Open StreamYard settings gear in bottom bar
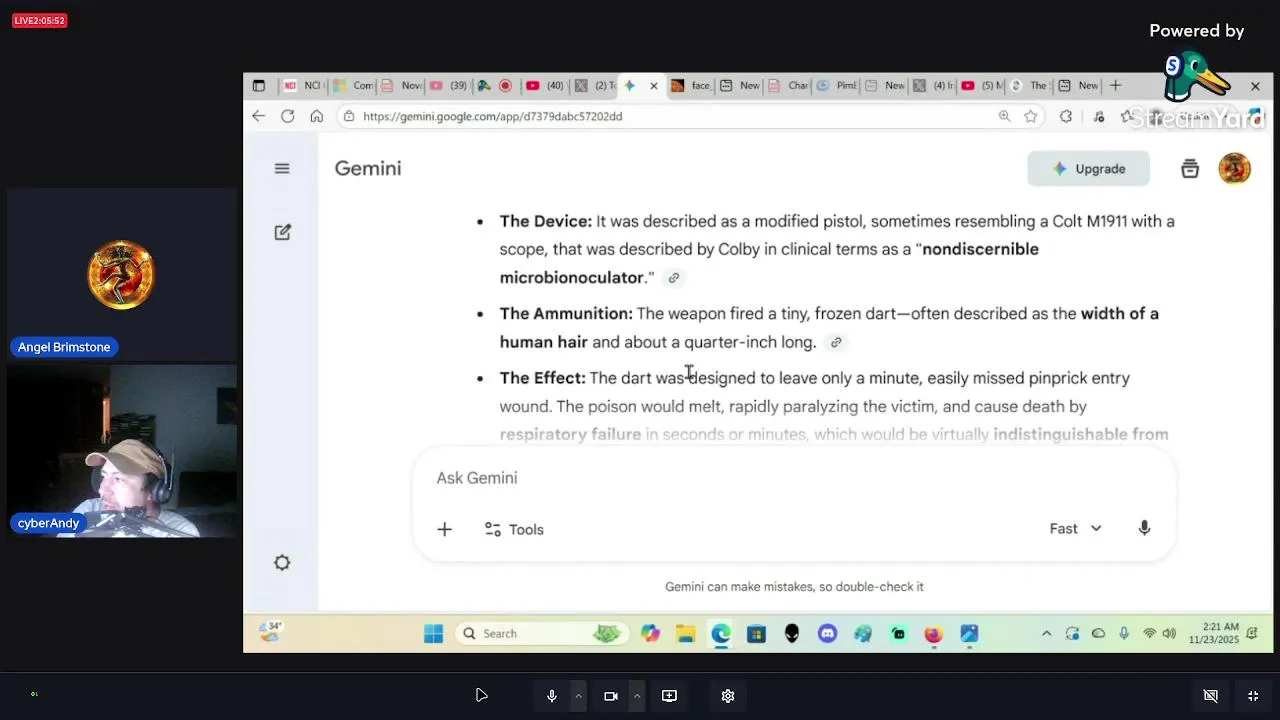The height and width of the screenshot is (720, 1280). 728,696
